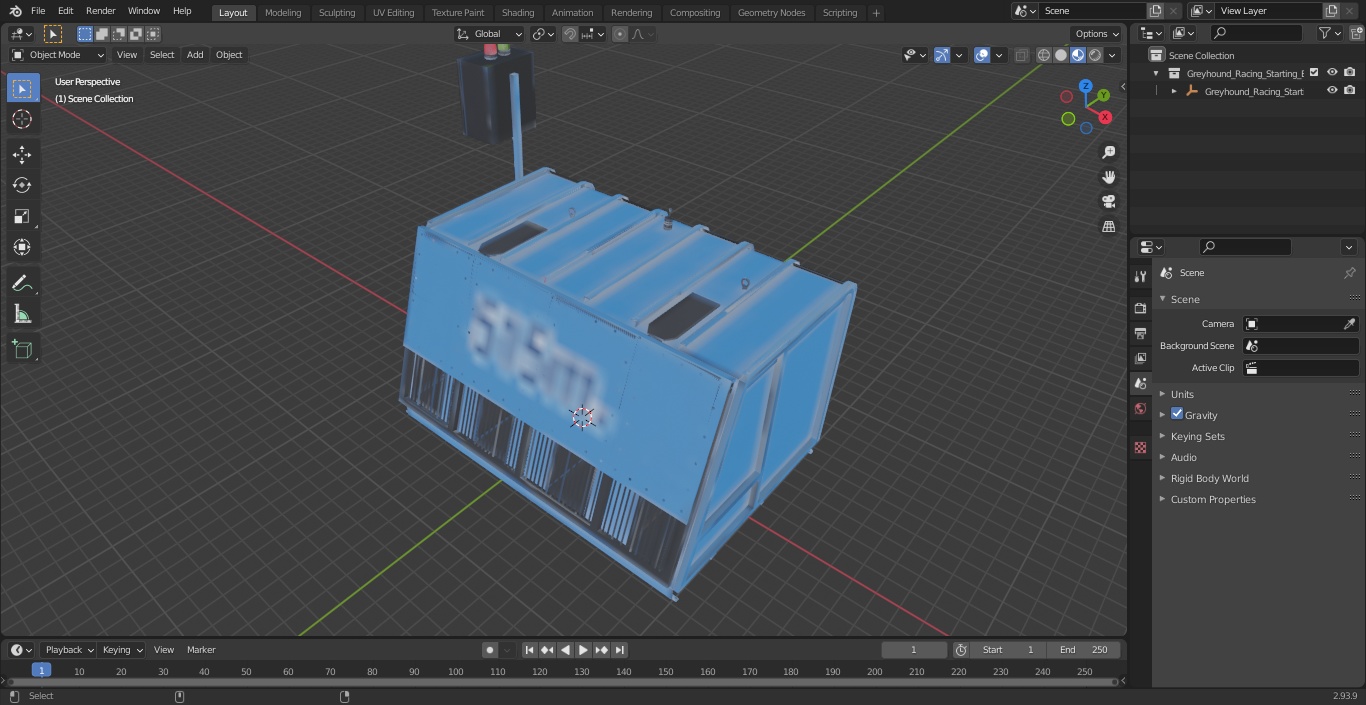This screenshot has height=705, width=1366.
Task: Open the View Layer properties tab
Action: (1140, 358)
